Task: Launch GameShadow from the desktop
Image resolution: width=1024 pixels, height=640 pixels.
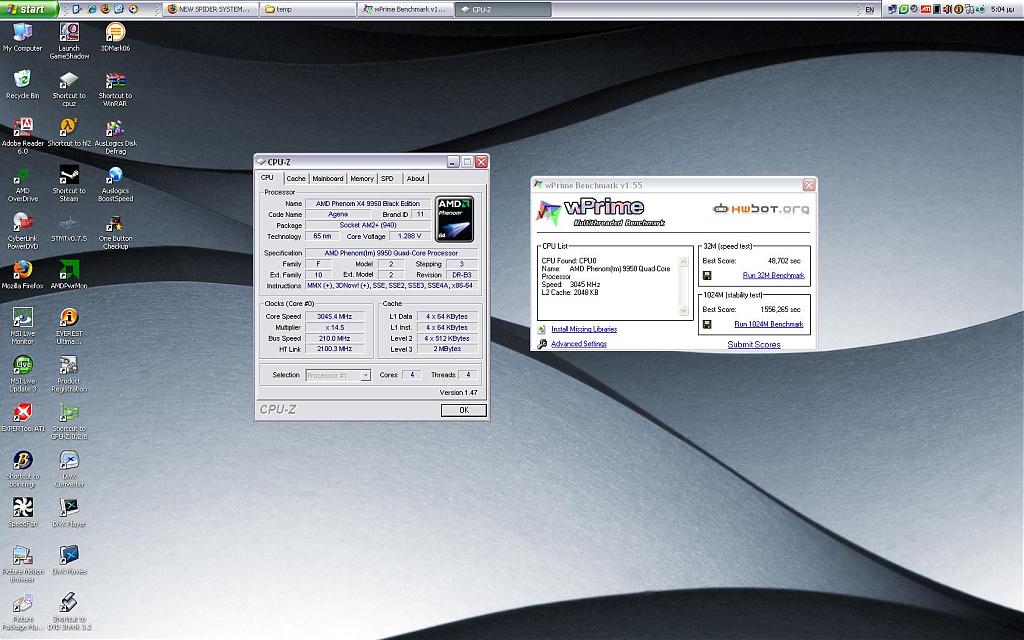Action: click(x=69, y=40)
